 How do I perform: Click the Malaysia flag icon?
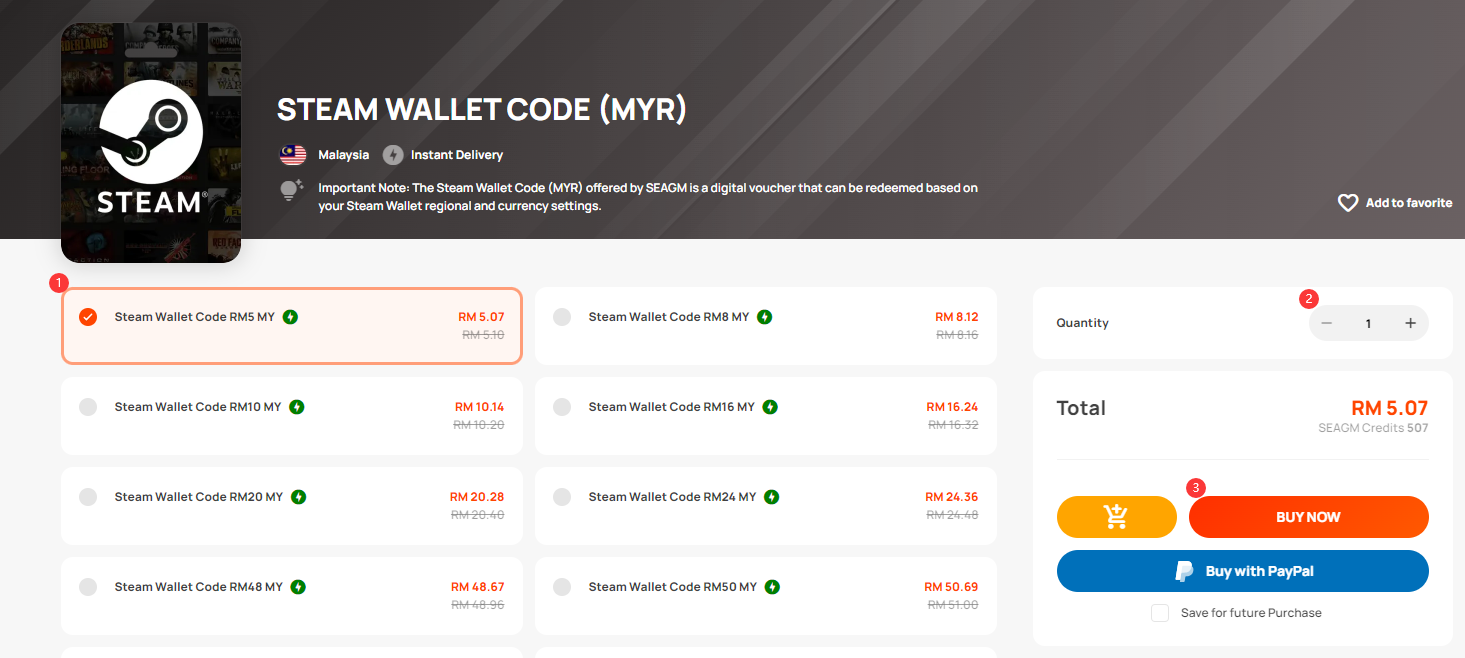(293, 155)
